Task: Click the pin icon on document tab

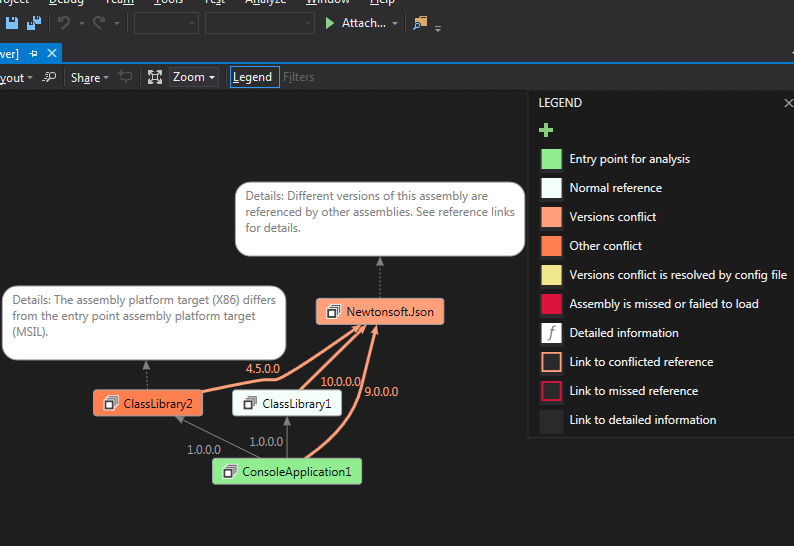Action: point(34,53)
